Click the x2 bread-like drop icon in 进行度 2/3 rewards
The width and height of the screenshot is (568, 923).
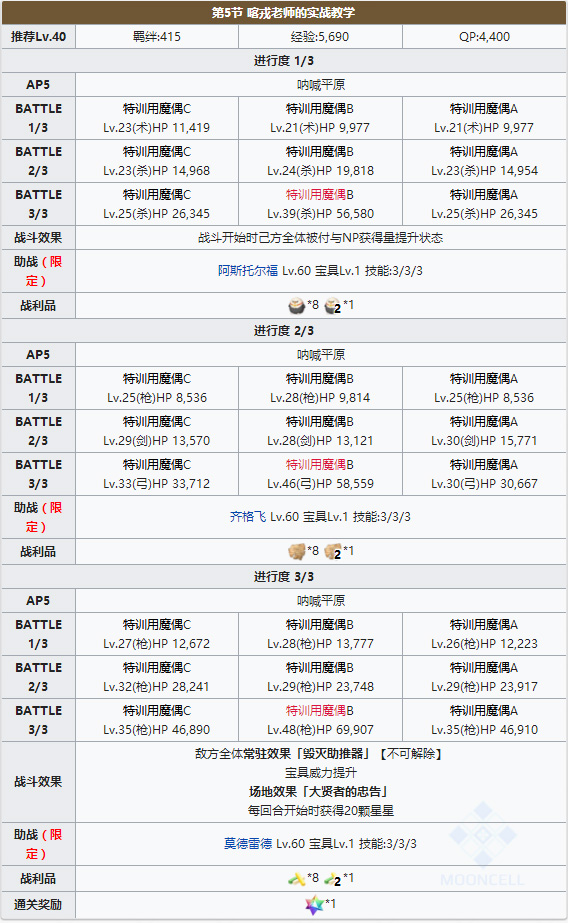pos(333,552)
